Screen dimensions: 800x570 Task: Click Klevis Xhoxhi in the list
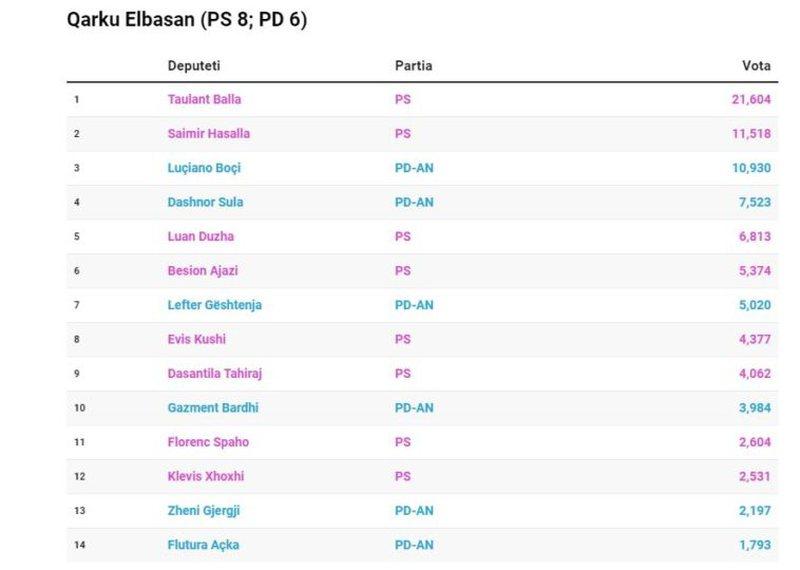[x=205, y=476]
